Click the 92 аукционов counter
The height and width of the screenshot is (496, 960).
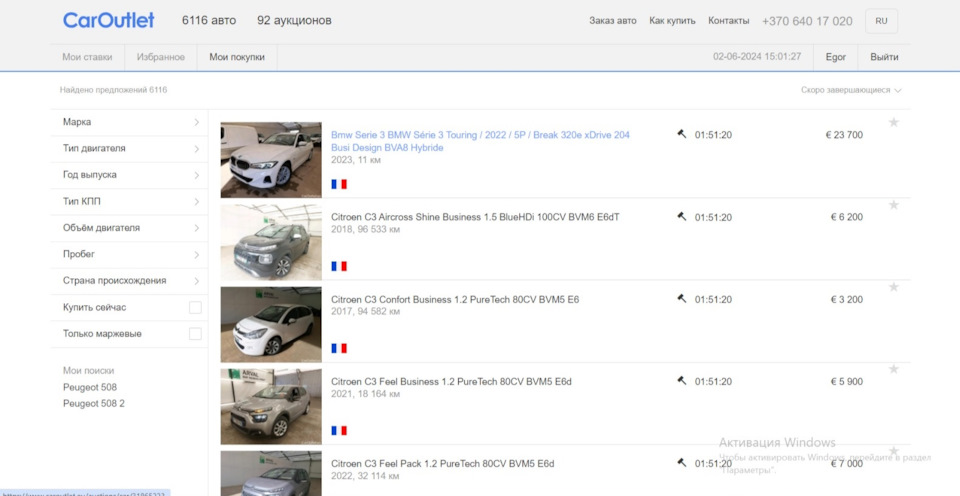pos(294,20)
